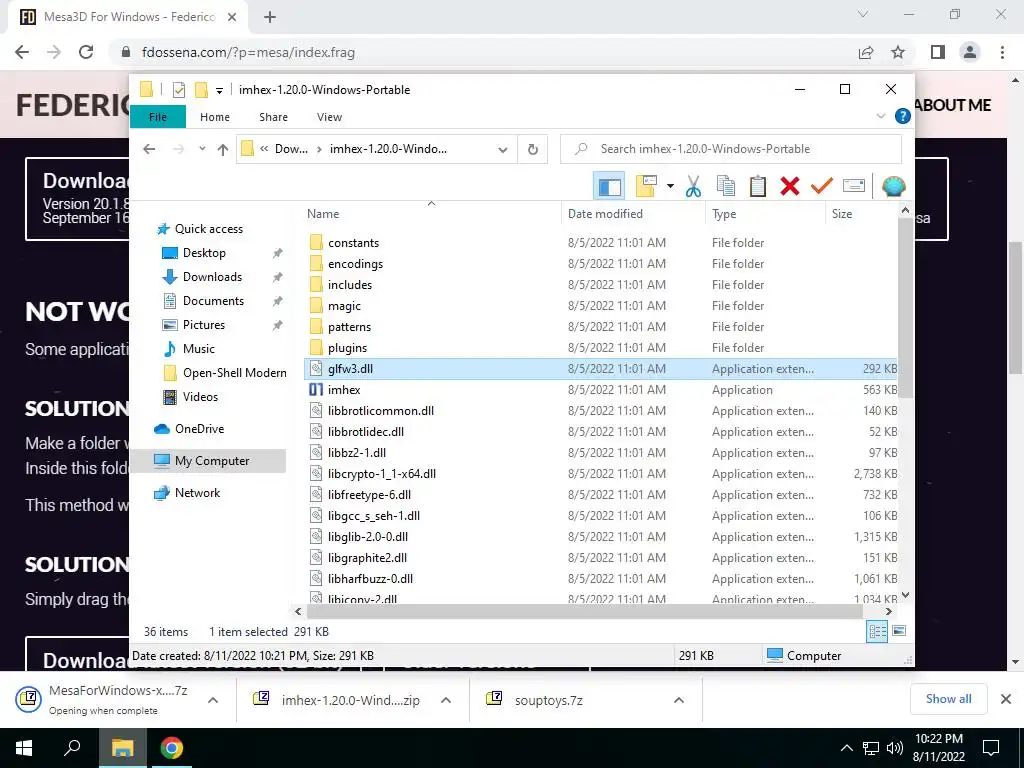
Task: Click the Copy toolbar icon
Action: (x=726, y=186)
